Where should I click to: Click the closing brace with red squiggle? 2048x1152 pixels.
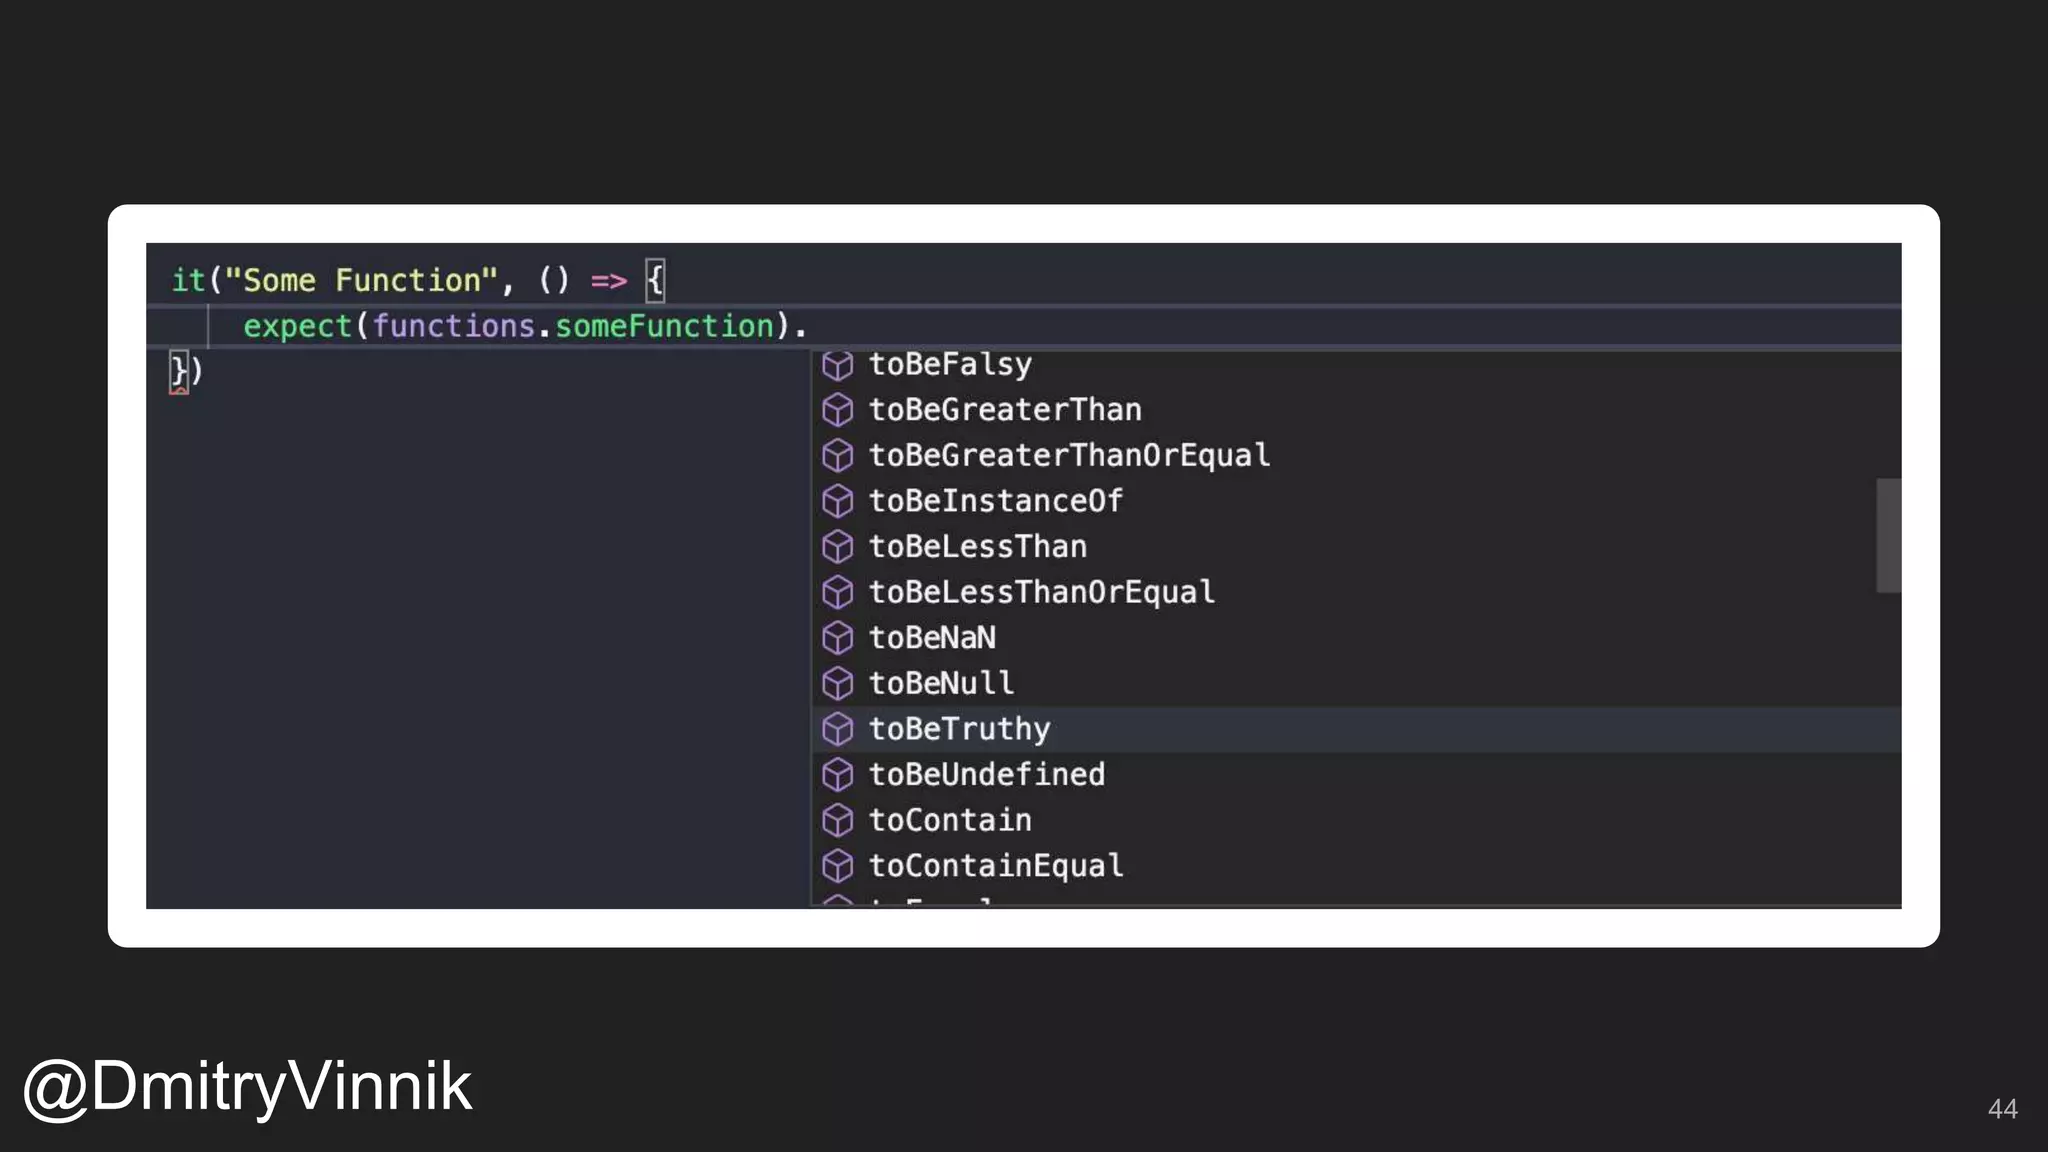(x=179, y=372)
